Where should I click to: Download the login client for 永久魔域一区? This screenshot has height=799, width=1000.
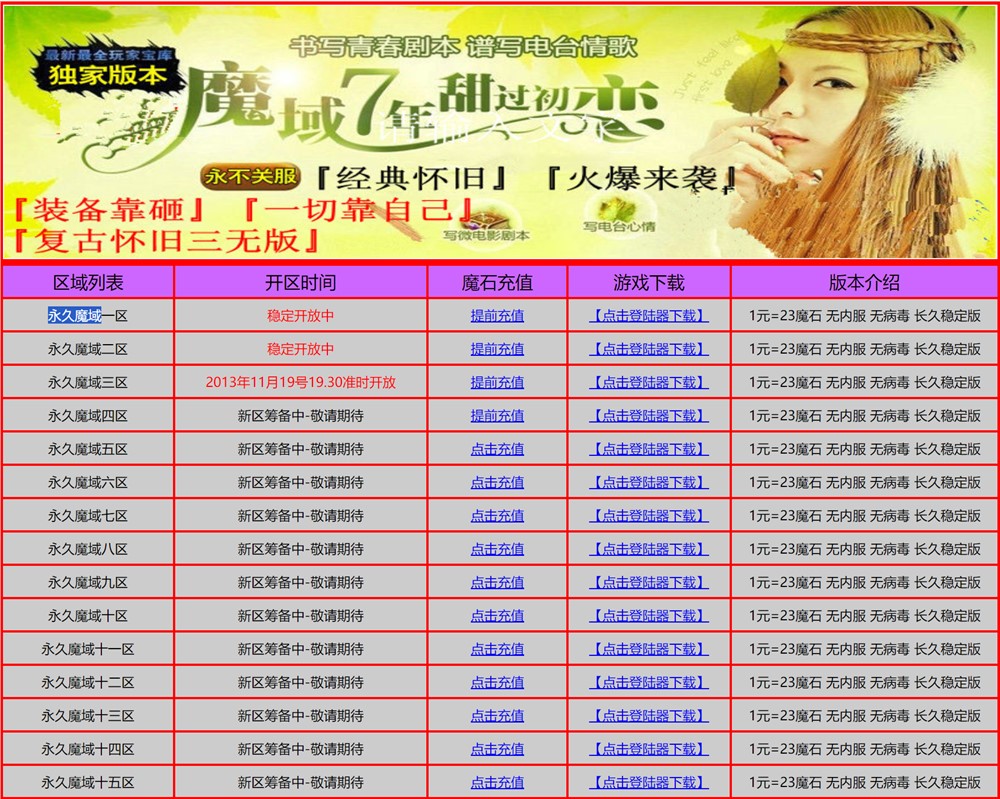(648, 316)
